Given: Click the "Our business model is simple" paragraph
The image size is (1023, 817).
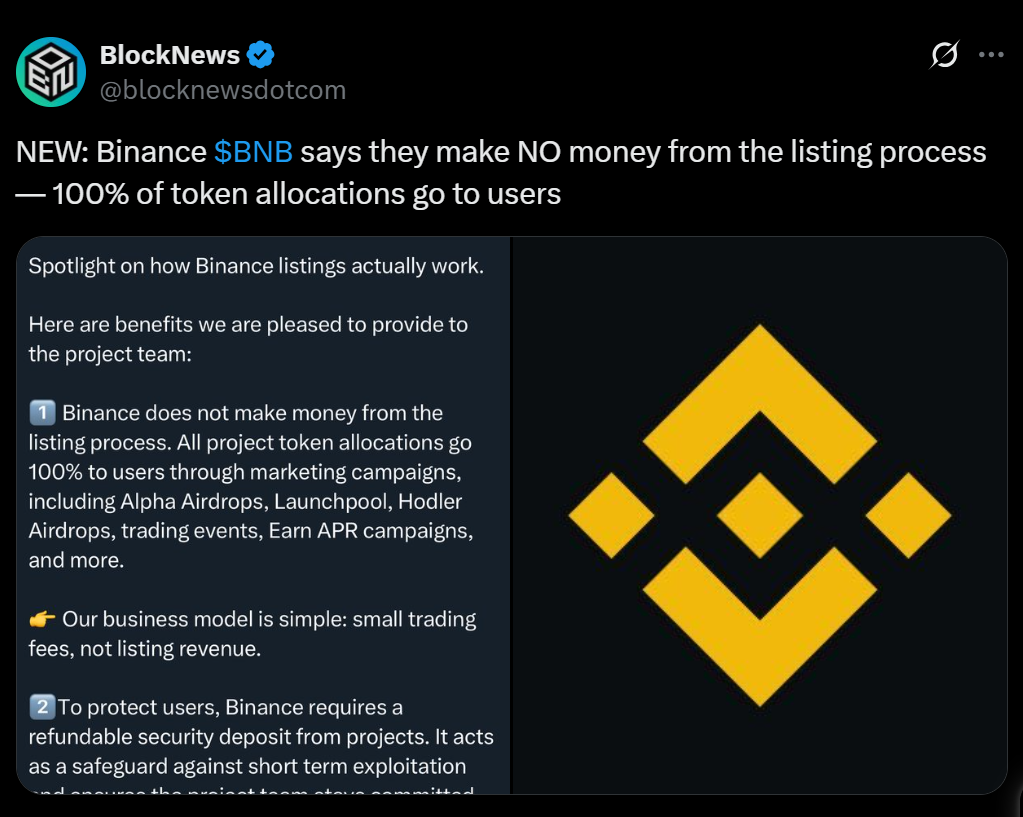Looking at the screenshot, I should pos(252,634).
